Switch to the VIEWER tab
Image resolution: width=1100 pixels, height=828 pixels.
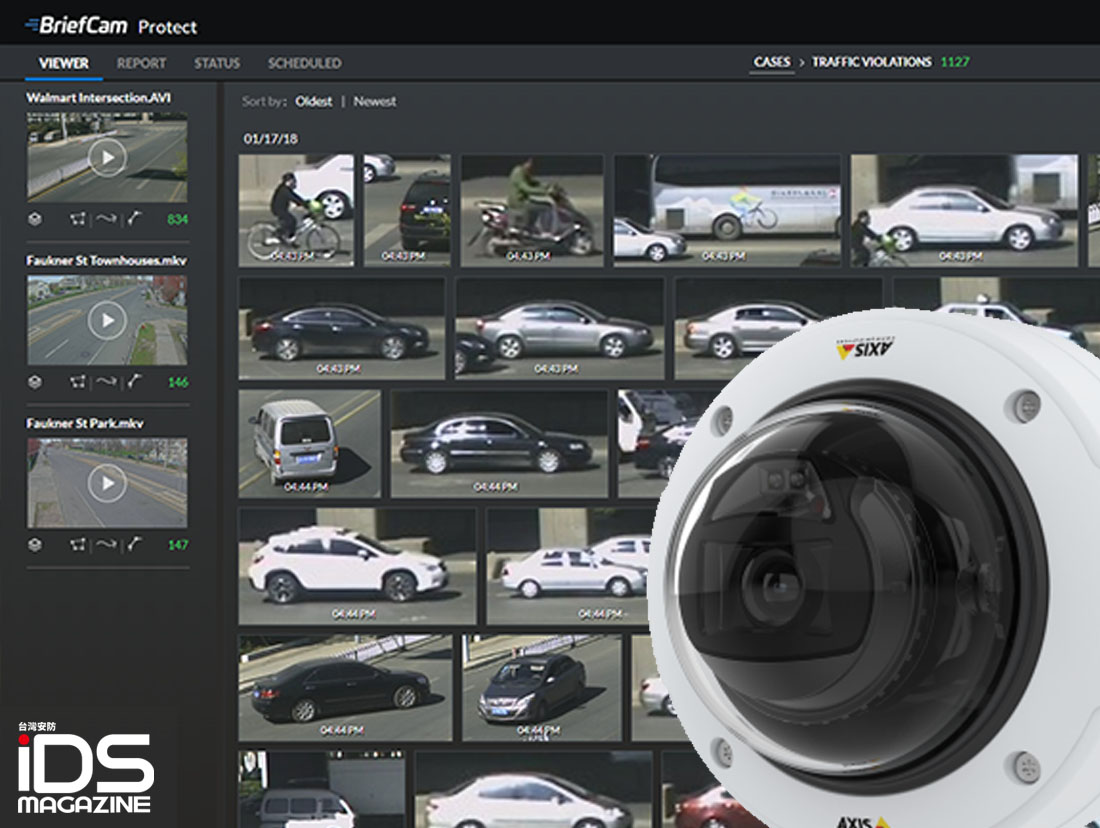(64, 63)
